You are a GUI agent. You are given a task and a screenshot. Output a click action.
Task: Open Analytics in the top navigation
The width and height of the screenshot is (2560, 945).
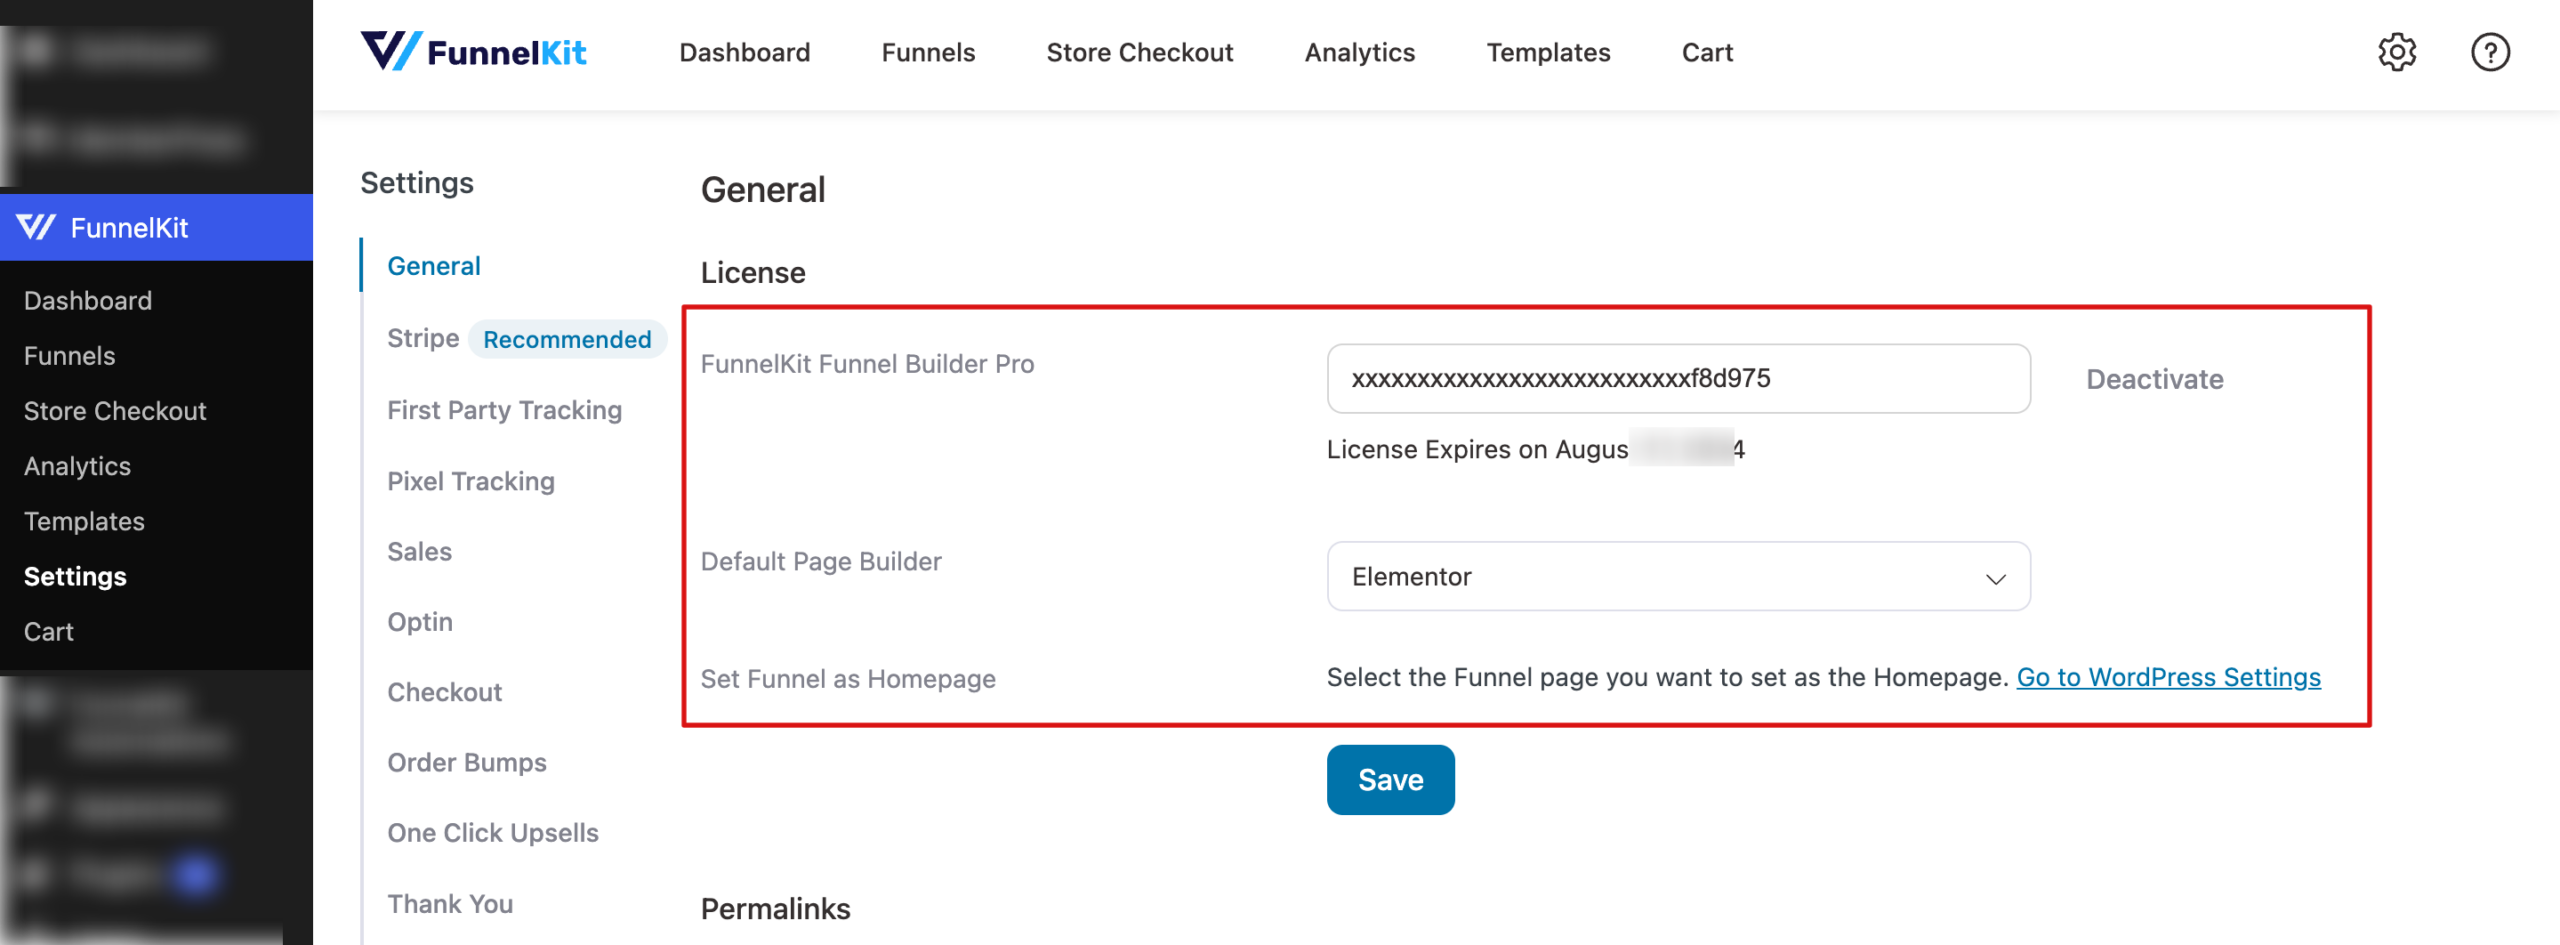coord(1359,52)
